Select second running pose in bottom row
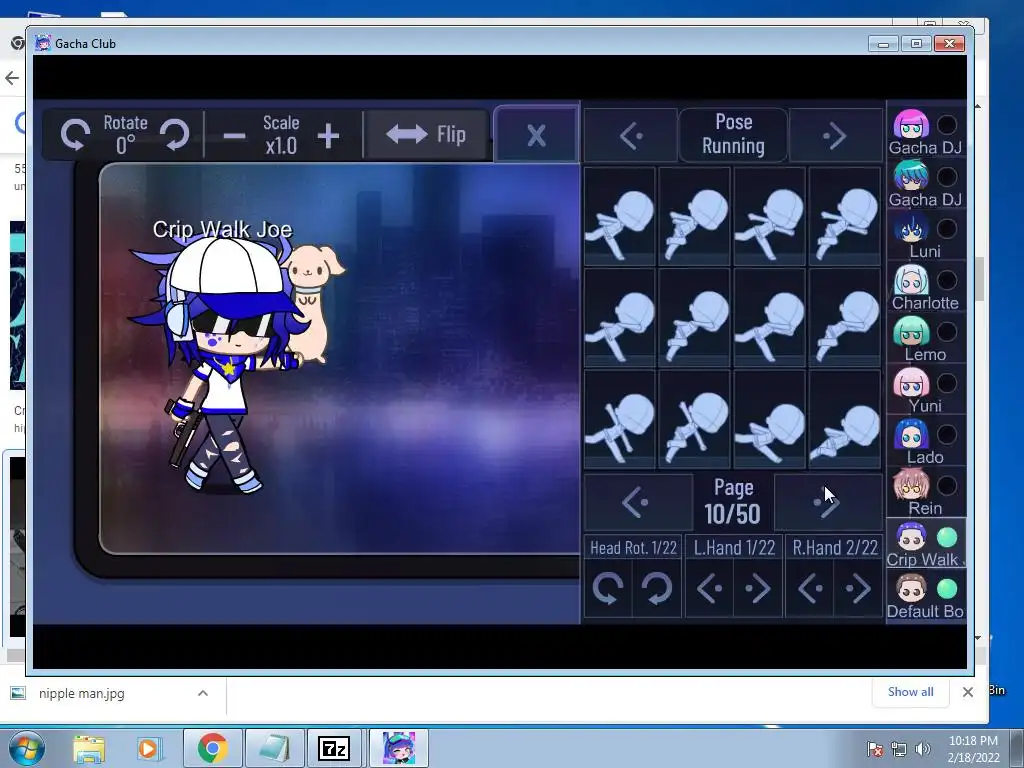 click(x=694, y=420)
